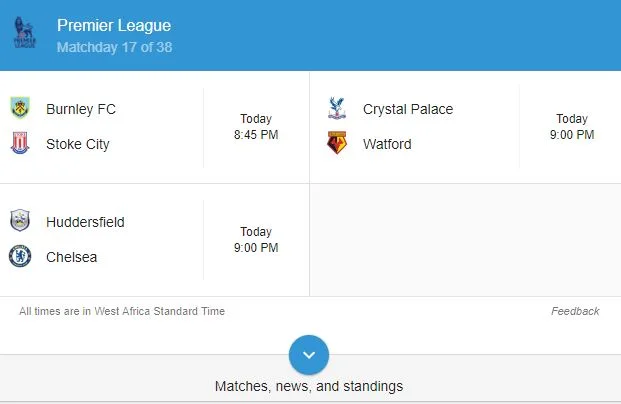
Task: Click the 8:45 PM kickoff time
Action: pos(256,134)
